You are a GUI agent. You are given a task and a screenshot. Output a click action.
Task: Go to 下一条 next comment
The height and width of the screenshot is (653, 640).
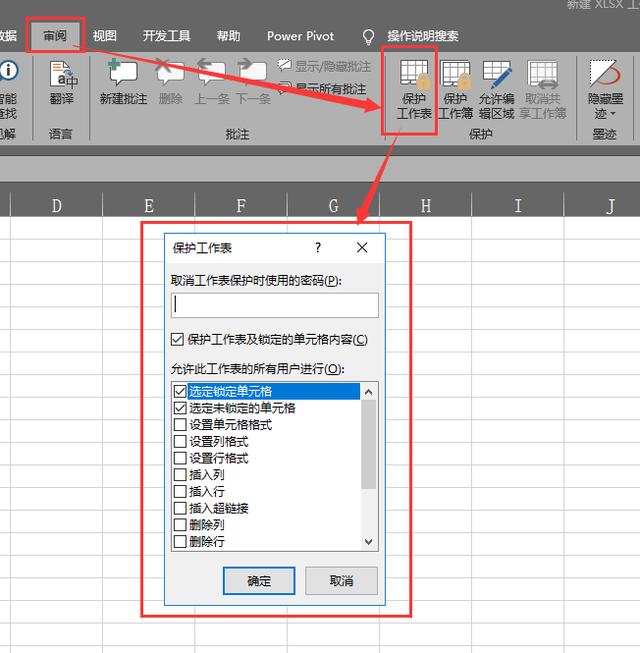(253, 82)
